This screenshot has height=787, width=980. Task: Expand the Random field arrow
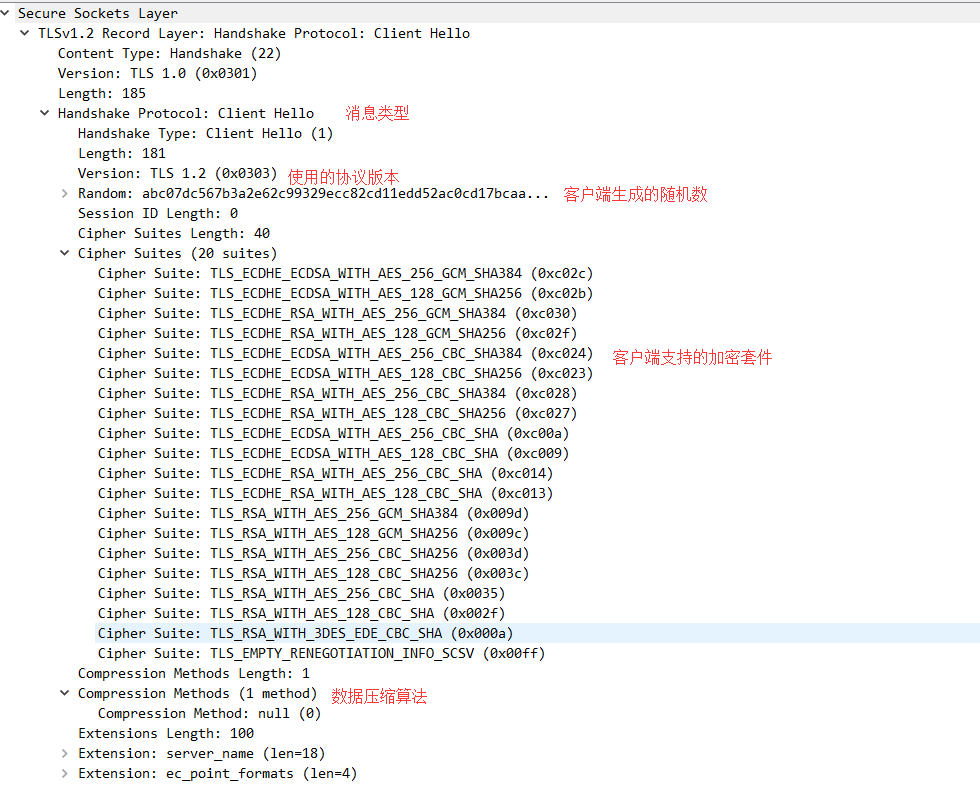[65, 193]
